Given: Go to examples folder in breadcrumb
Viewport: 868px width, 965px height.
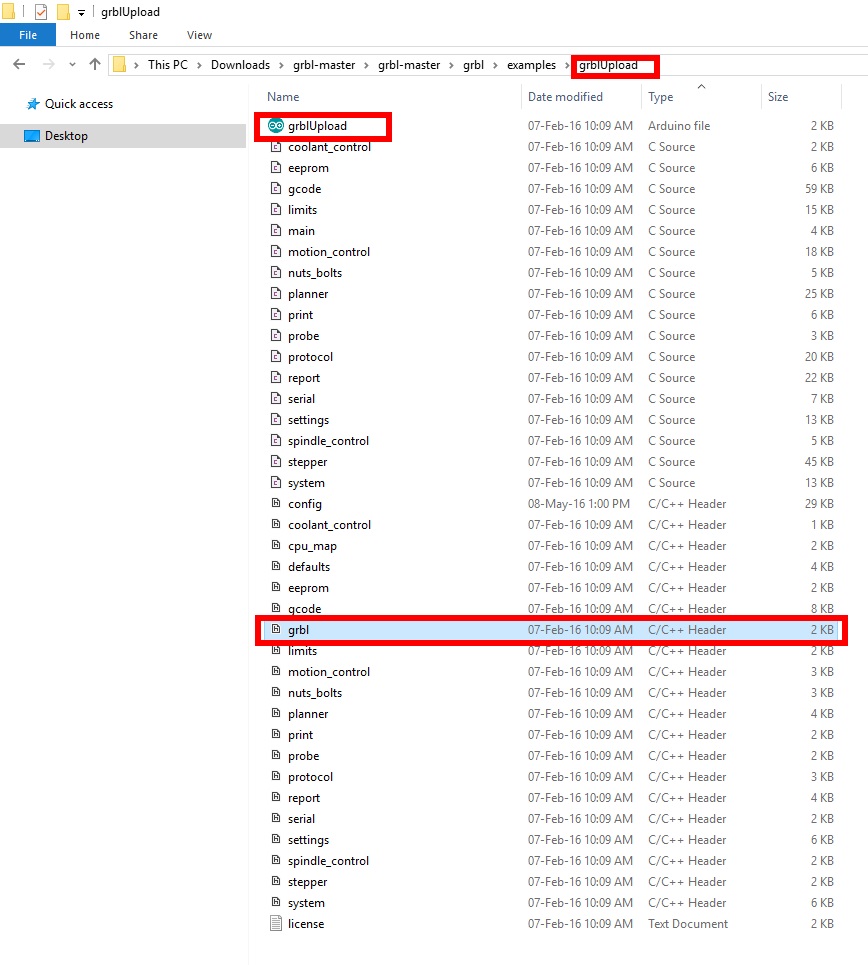Looking at the screenshot, I should pyautogui.click(x=531, y=65).
